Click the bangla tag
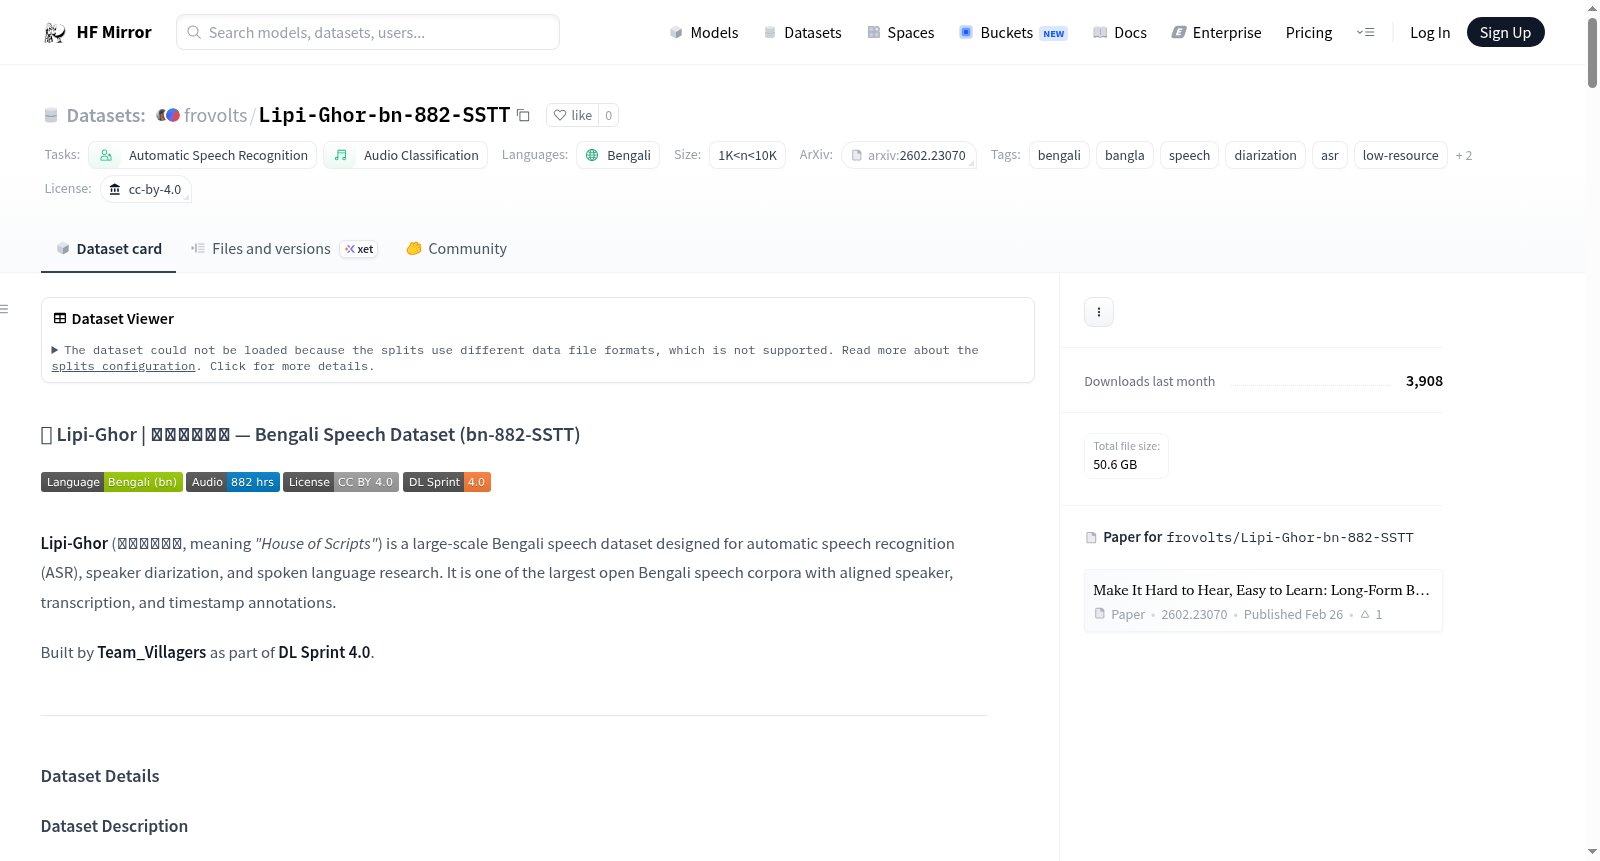Viewport: 1600px width, 861px height. pyautogui.click(x=1125, y=155)
